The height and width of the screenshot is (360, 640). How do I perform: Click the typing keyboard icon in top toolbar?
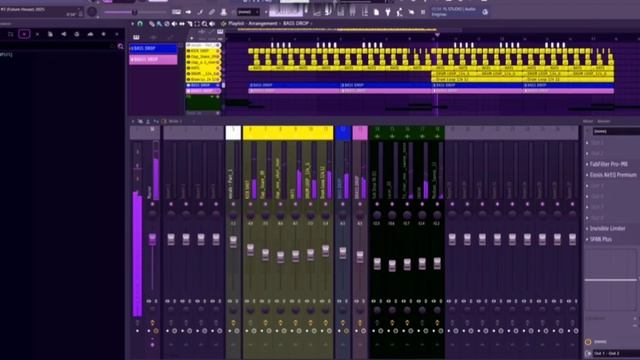[x=176, y=12]
